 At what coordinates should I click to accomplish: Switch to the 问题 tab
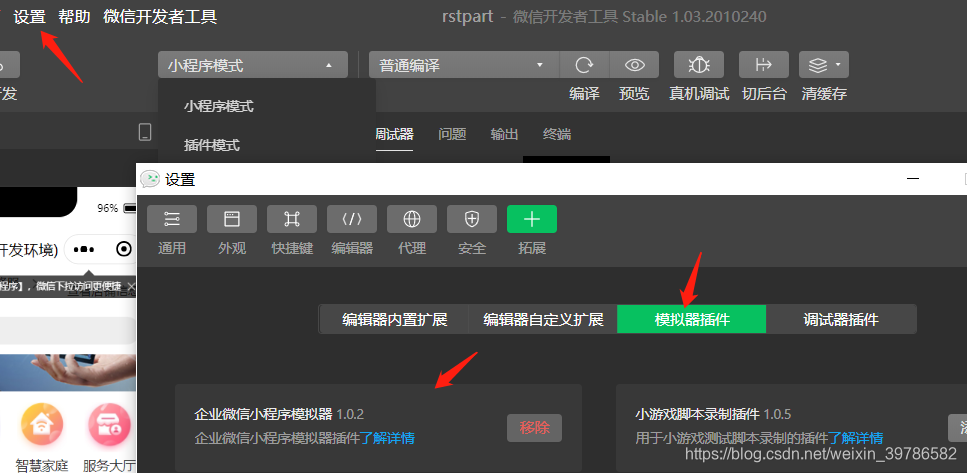point(452,134)
